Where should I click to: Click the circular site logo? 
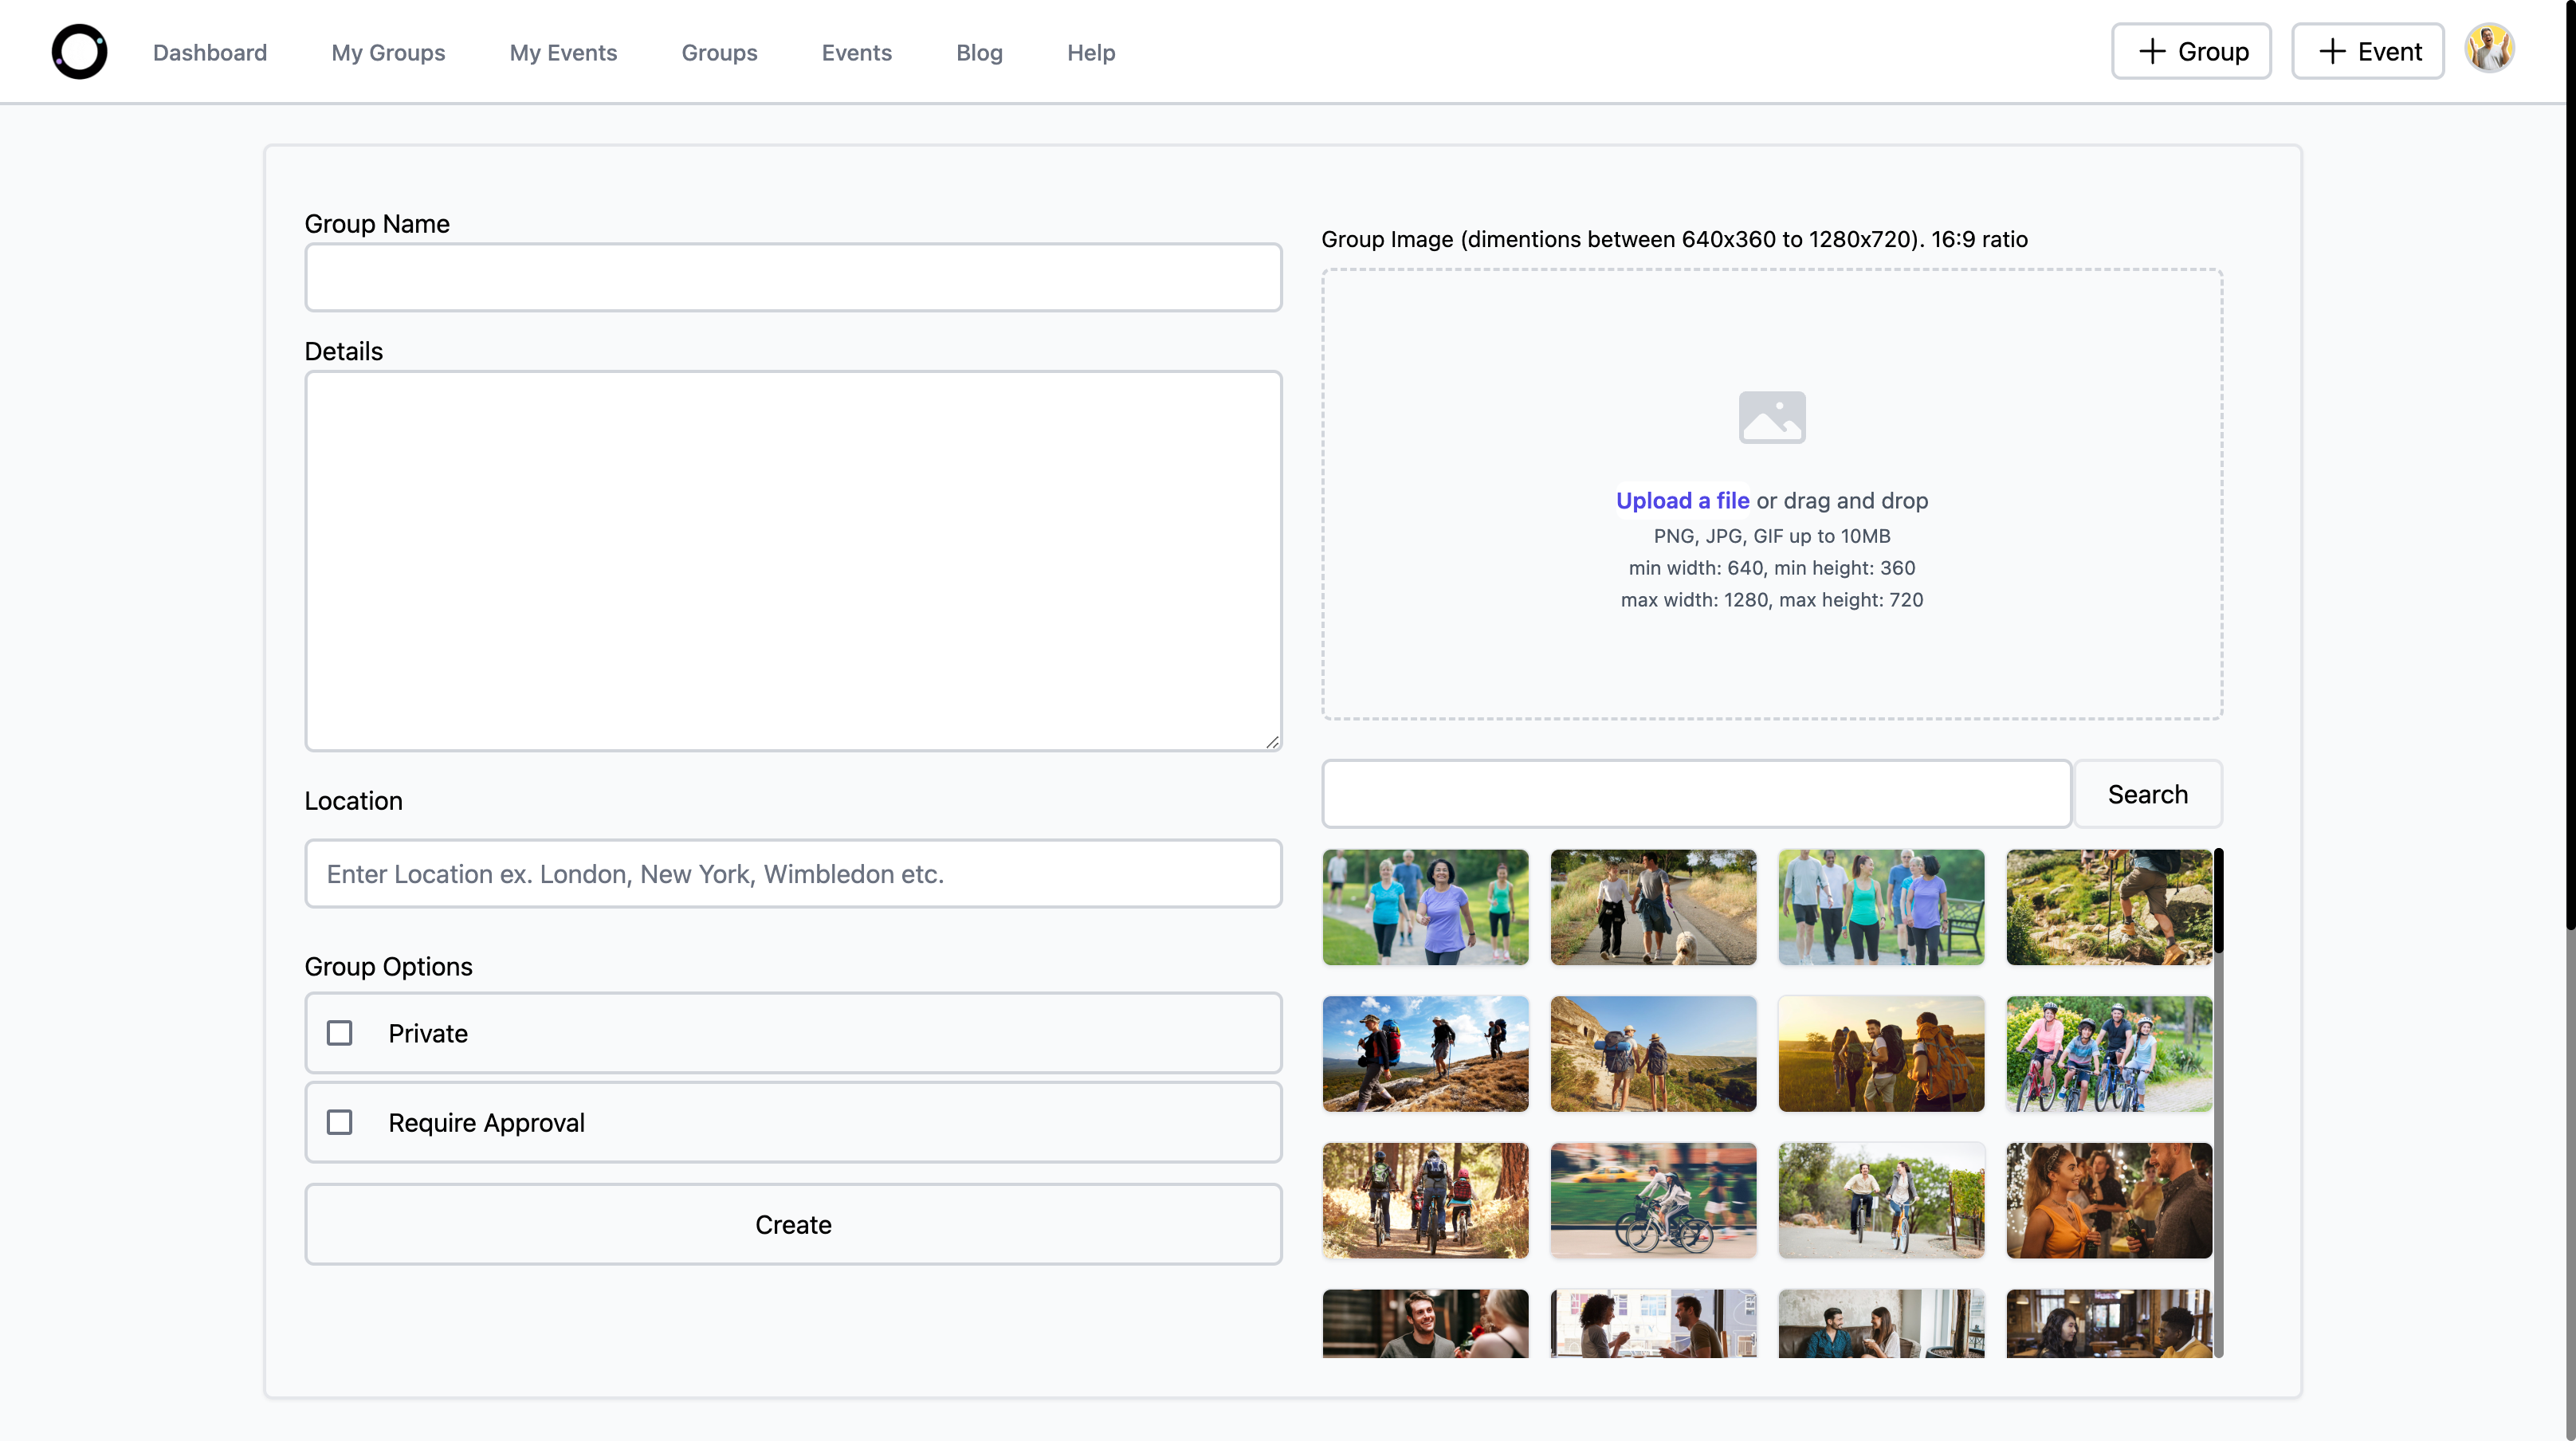coord(79,52)
